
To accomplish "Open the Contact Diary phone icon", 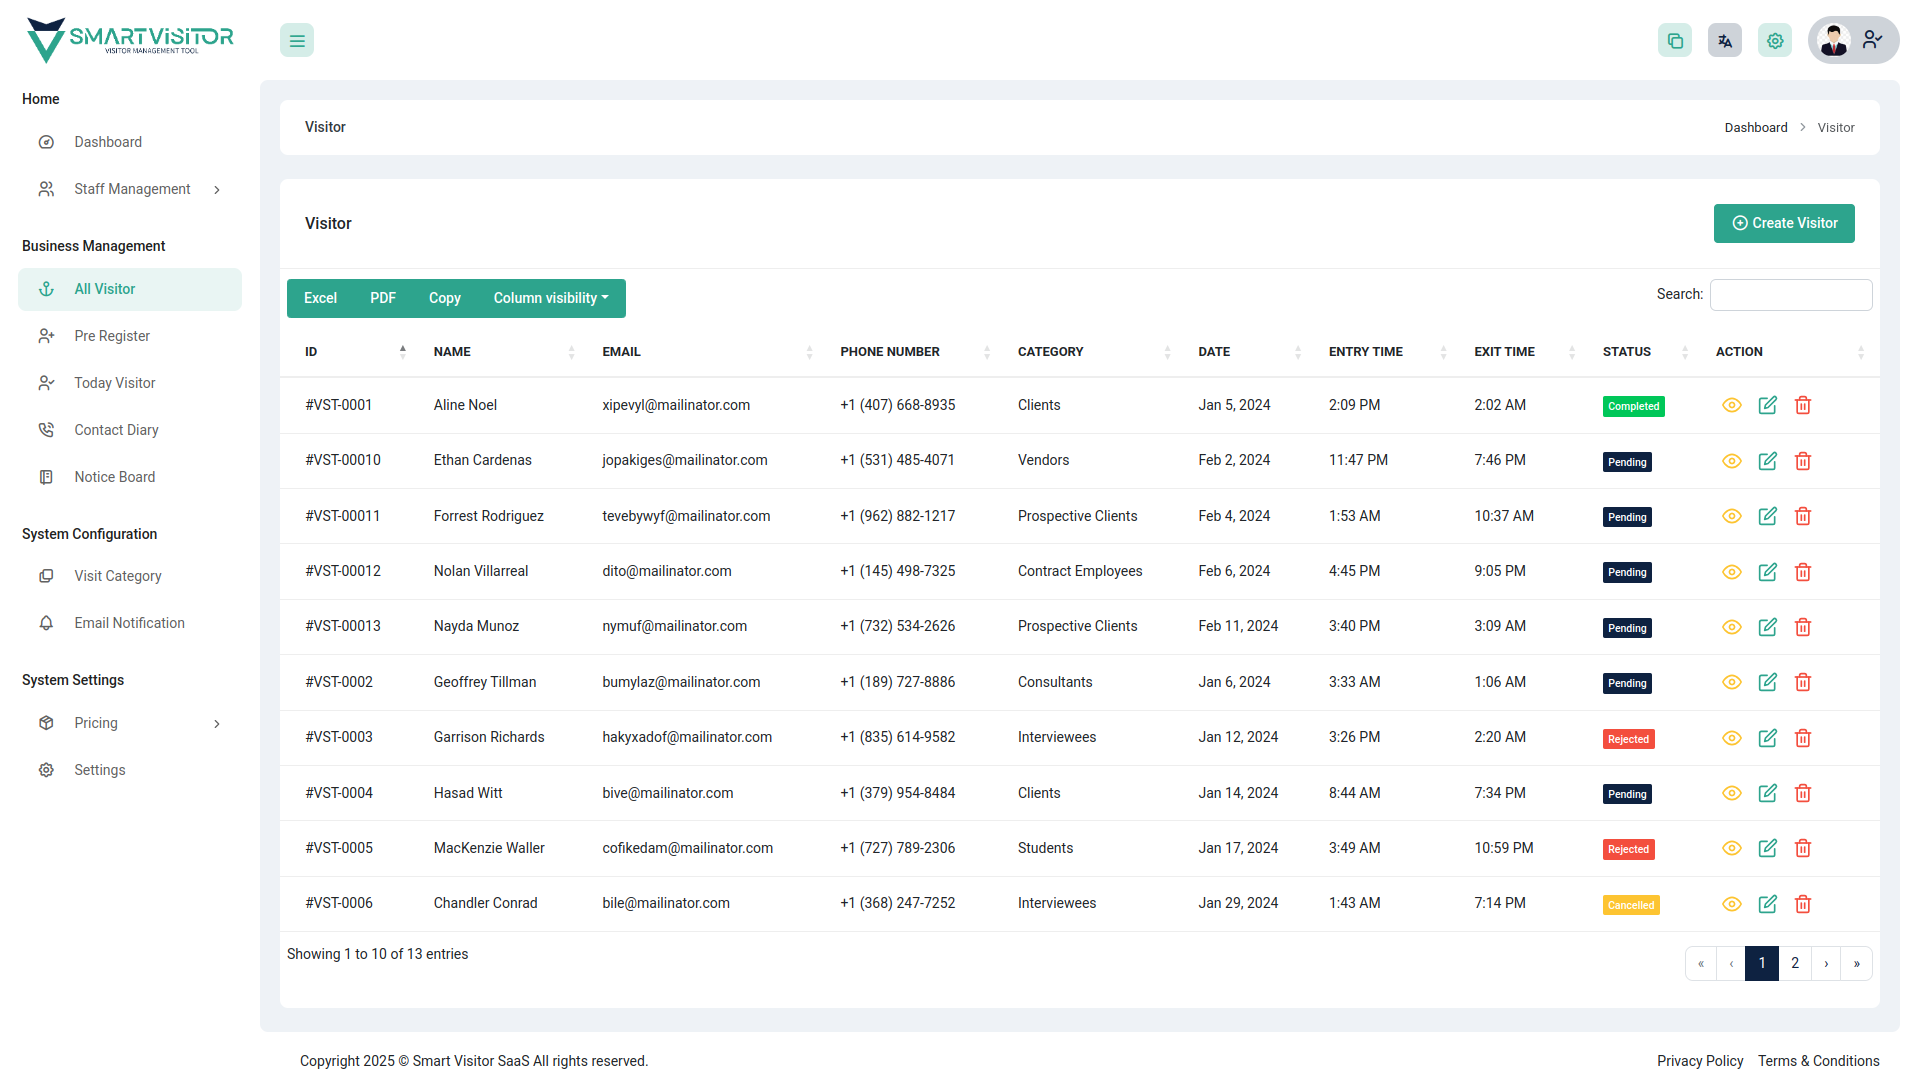I will (x=46, y=429).
